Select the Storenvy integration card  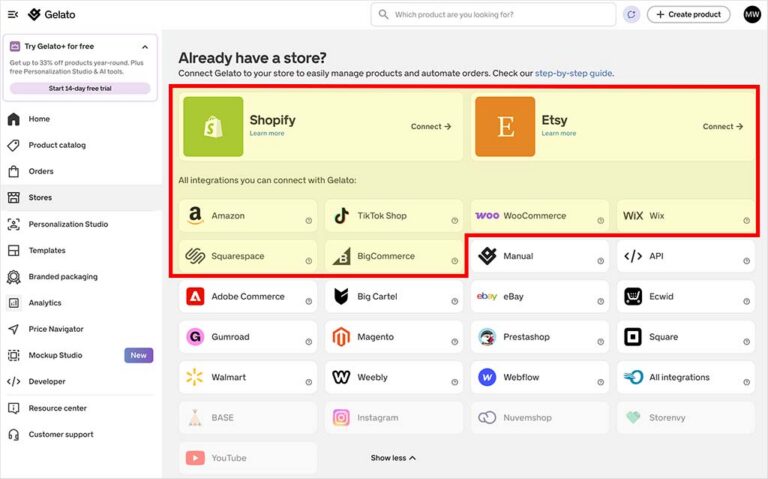click(686, 417)
